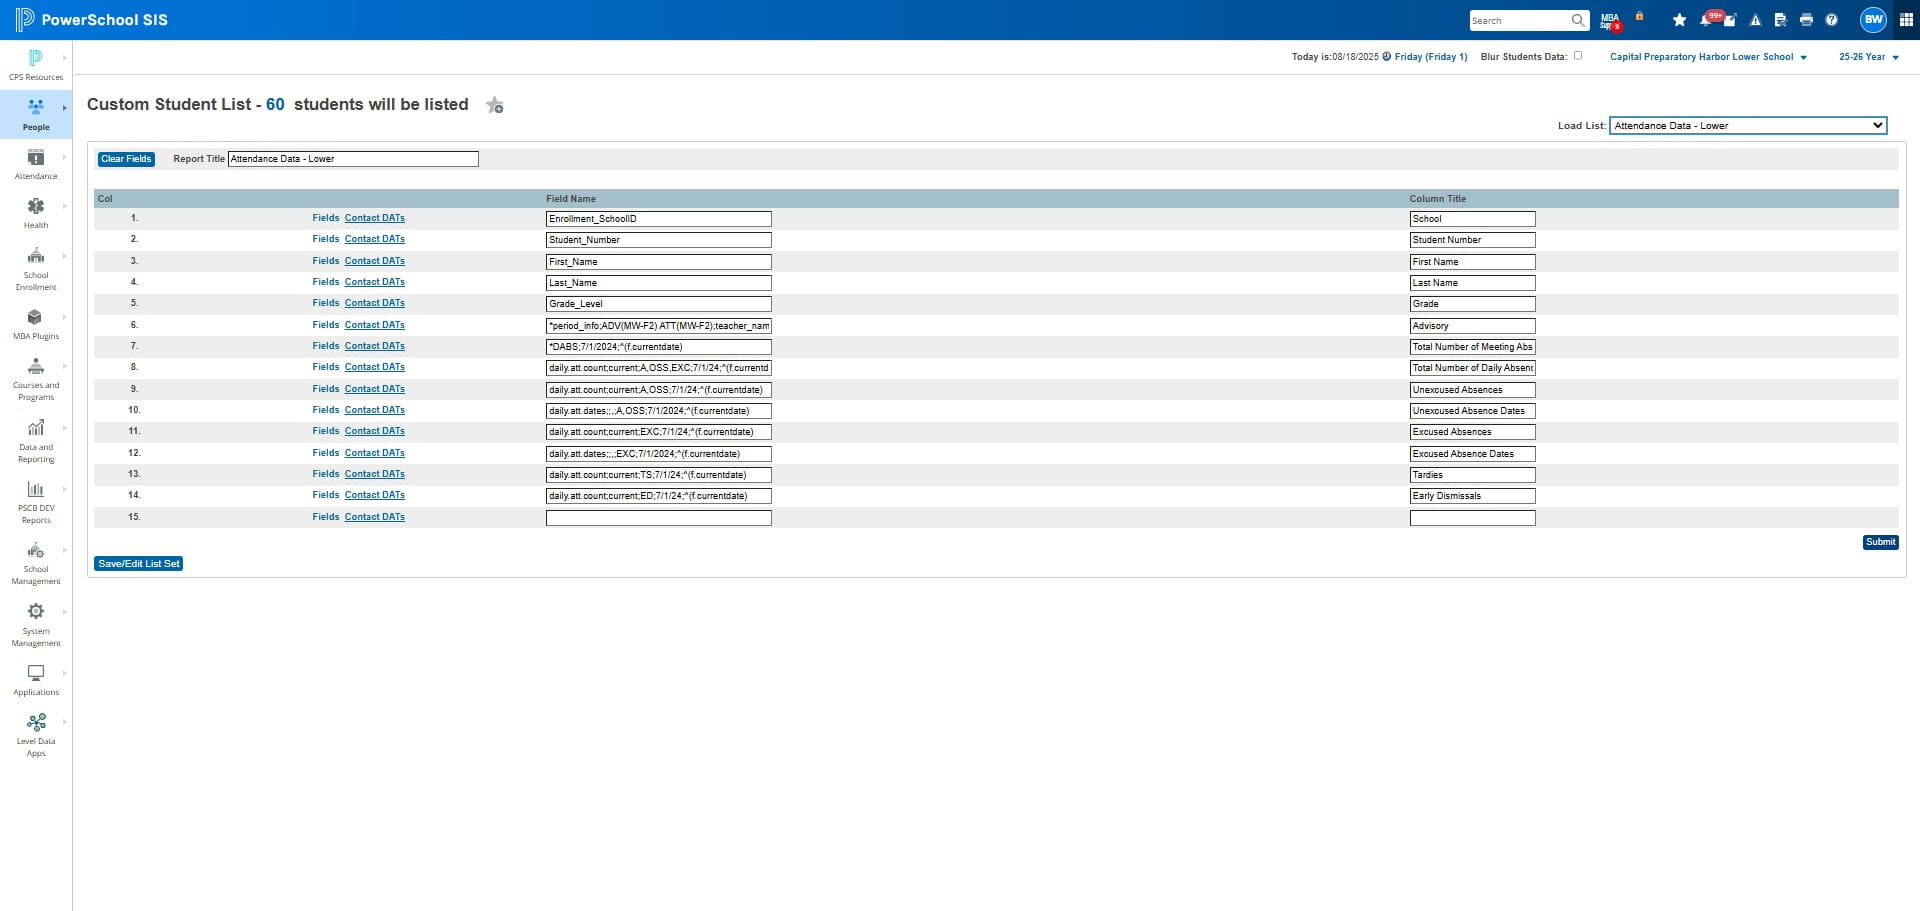Toggle the Blur Students Data checkbox
The width and height of the screenshot is (1920, 911).
click(x=1578, y=56)
